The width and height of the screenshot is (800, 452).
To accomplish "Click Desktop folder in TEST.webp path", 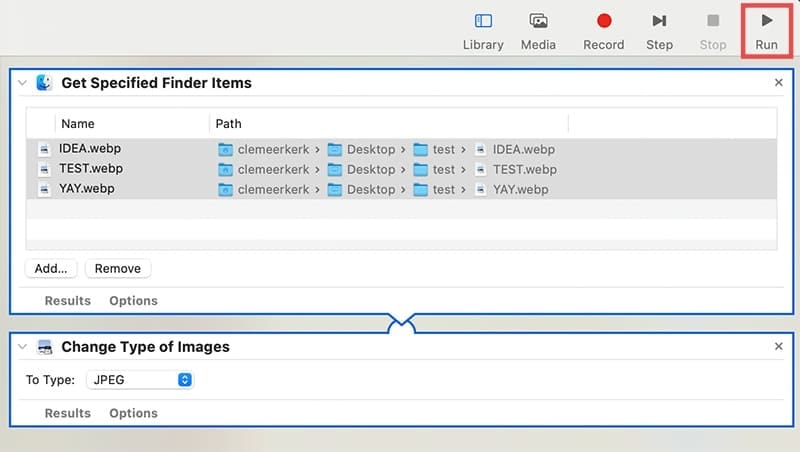I will click(361, 169).
